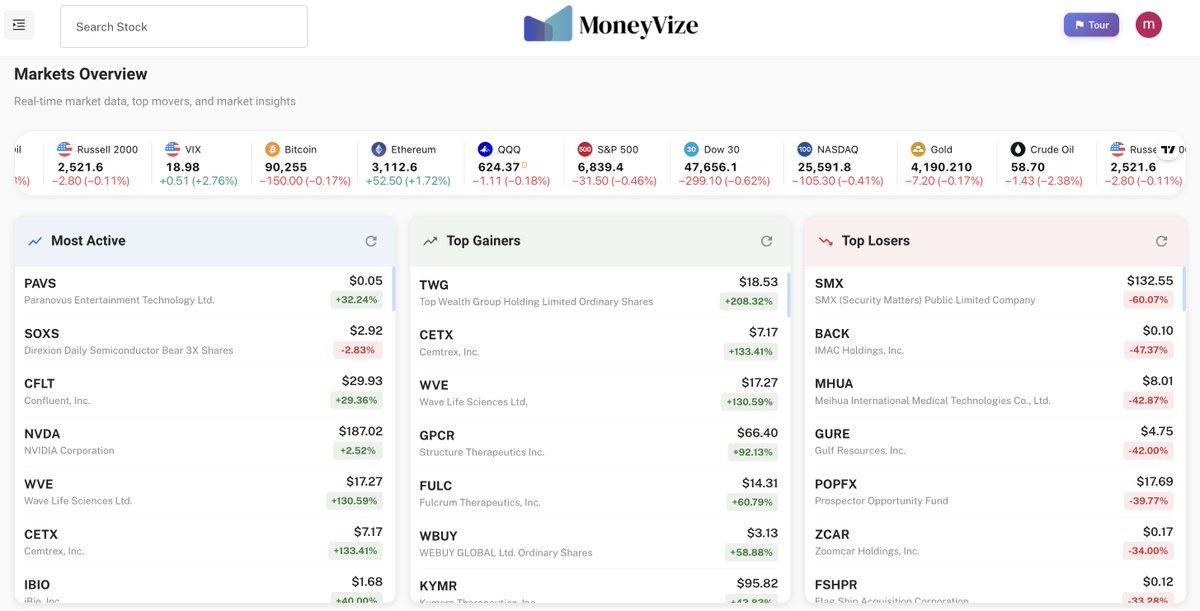Click the -2.83% badge for SOXS

click(358, 350)
